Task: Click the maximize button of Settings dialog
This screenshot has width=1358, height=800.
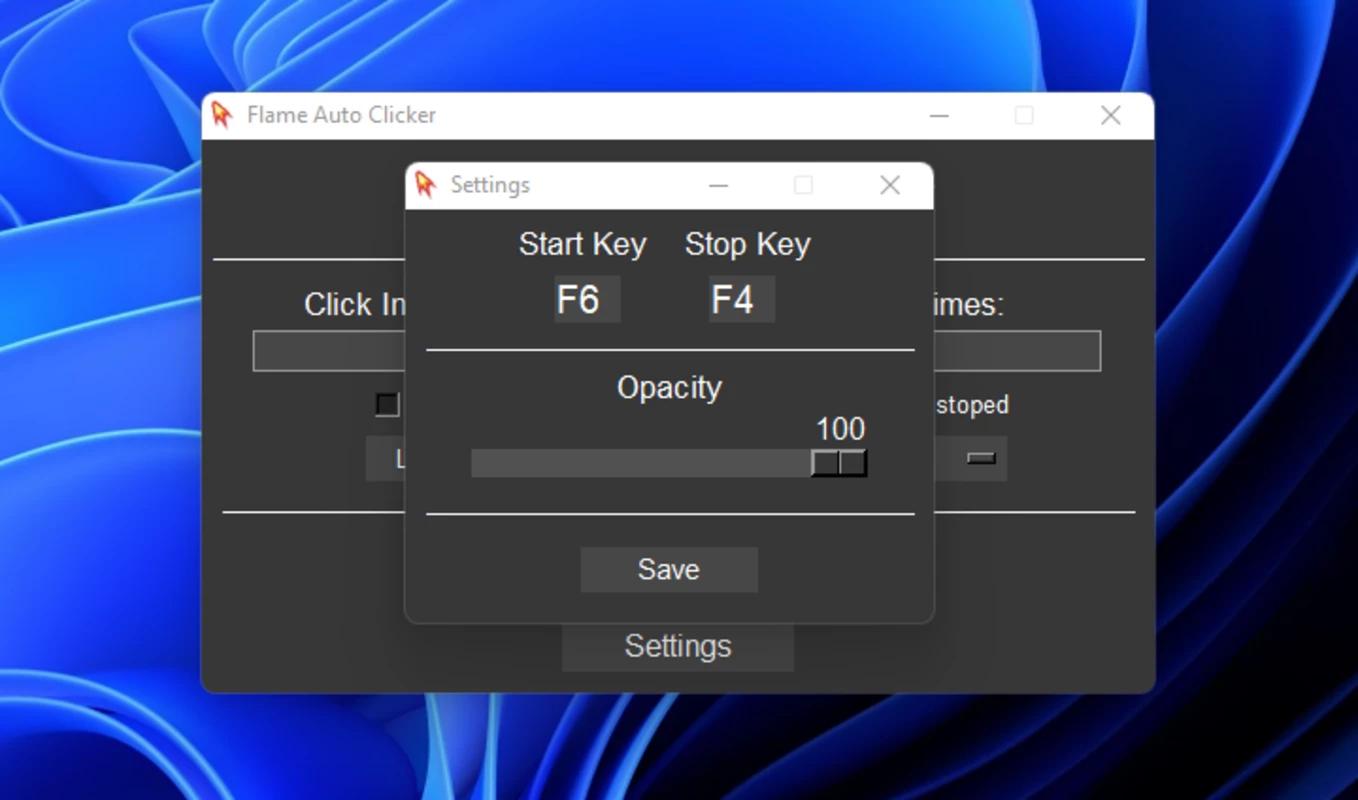Action: tap(803, 185)
